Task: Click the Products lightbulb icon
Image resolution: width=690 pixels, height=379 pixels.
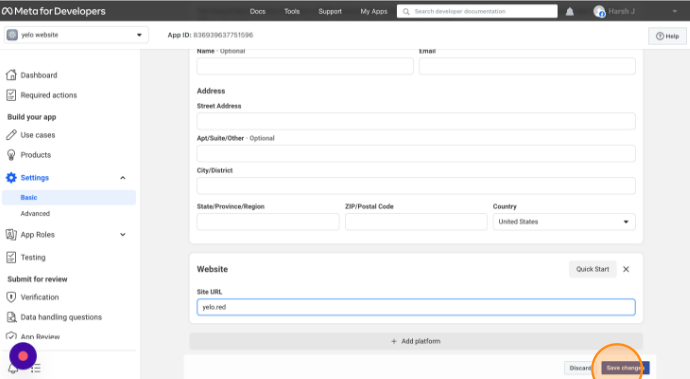Action: 11,155
